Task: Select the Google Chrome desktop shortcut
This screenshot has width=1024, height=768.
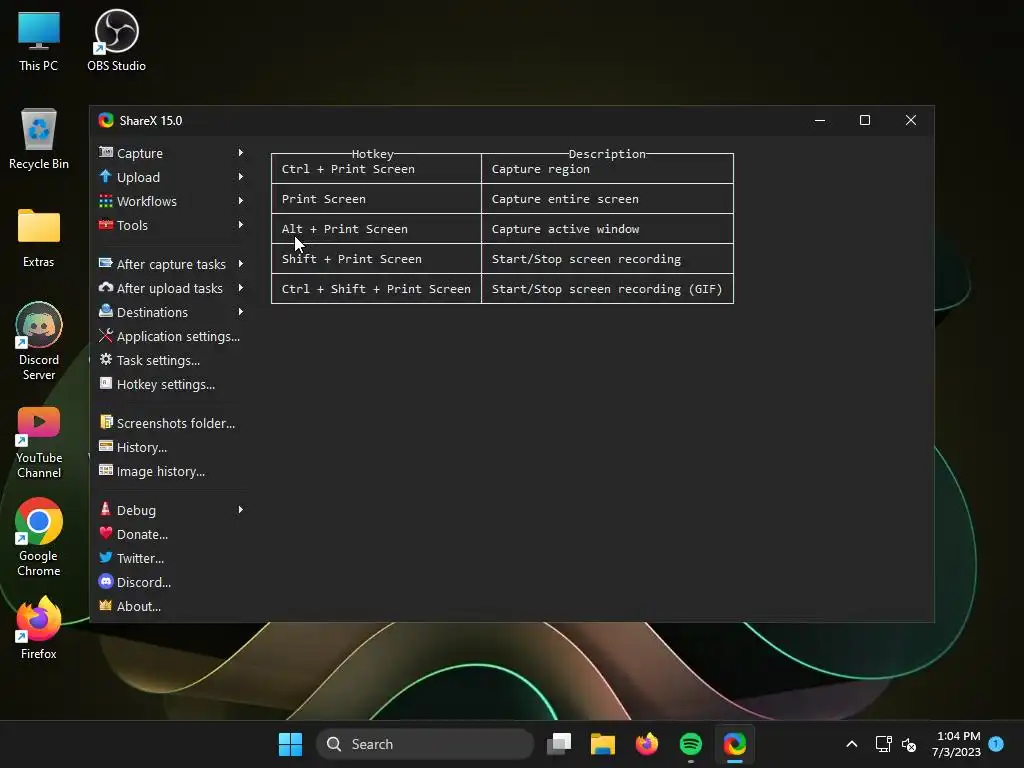Action: pos(39,537)
